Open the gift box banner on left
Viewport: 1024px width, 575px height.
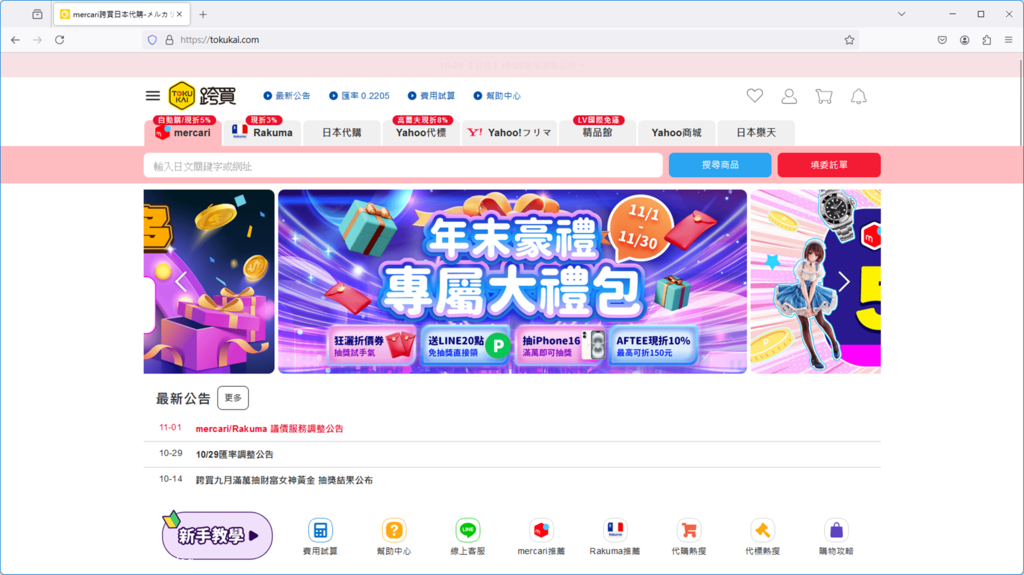[209, 282]
